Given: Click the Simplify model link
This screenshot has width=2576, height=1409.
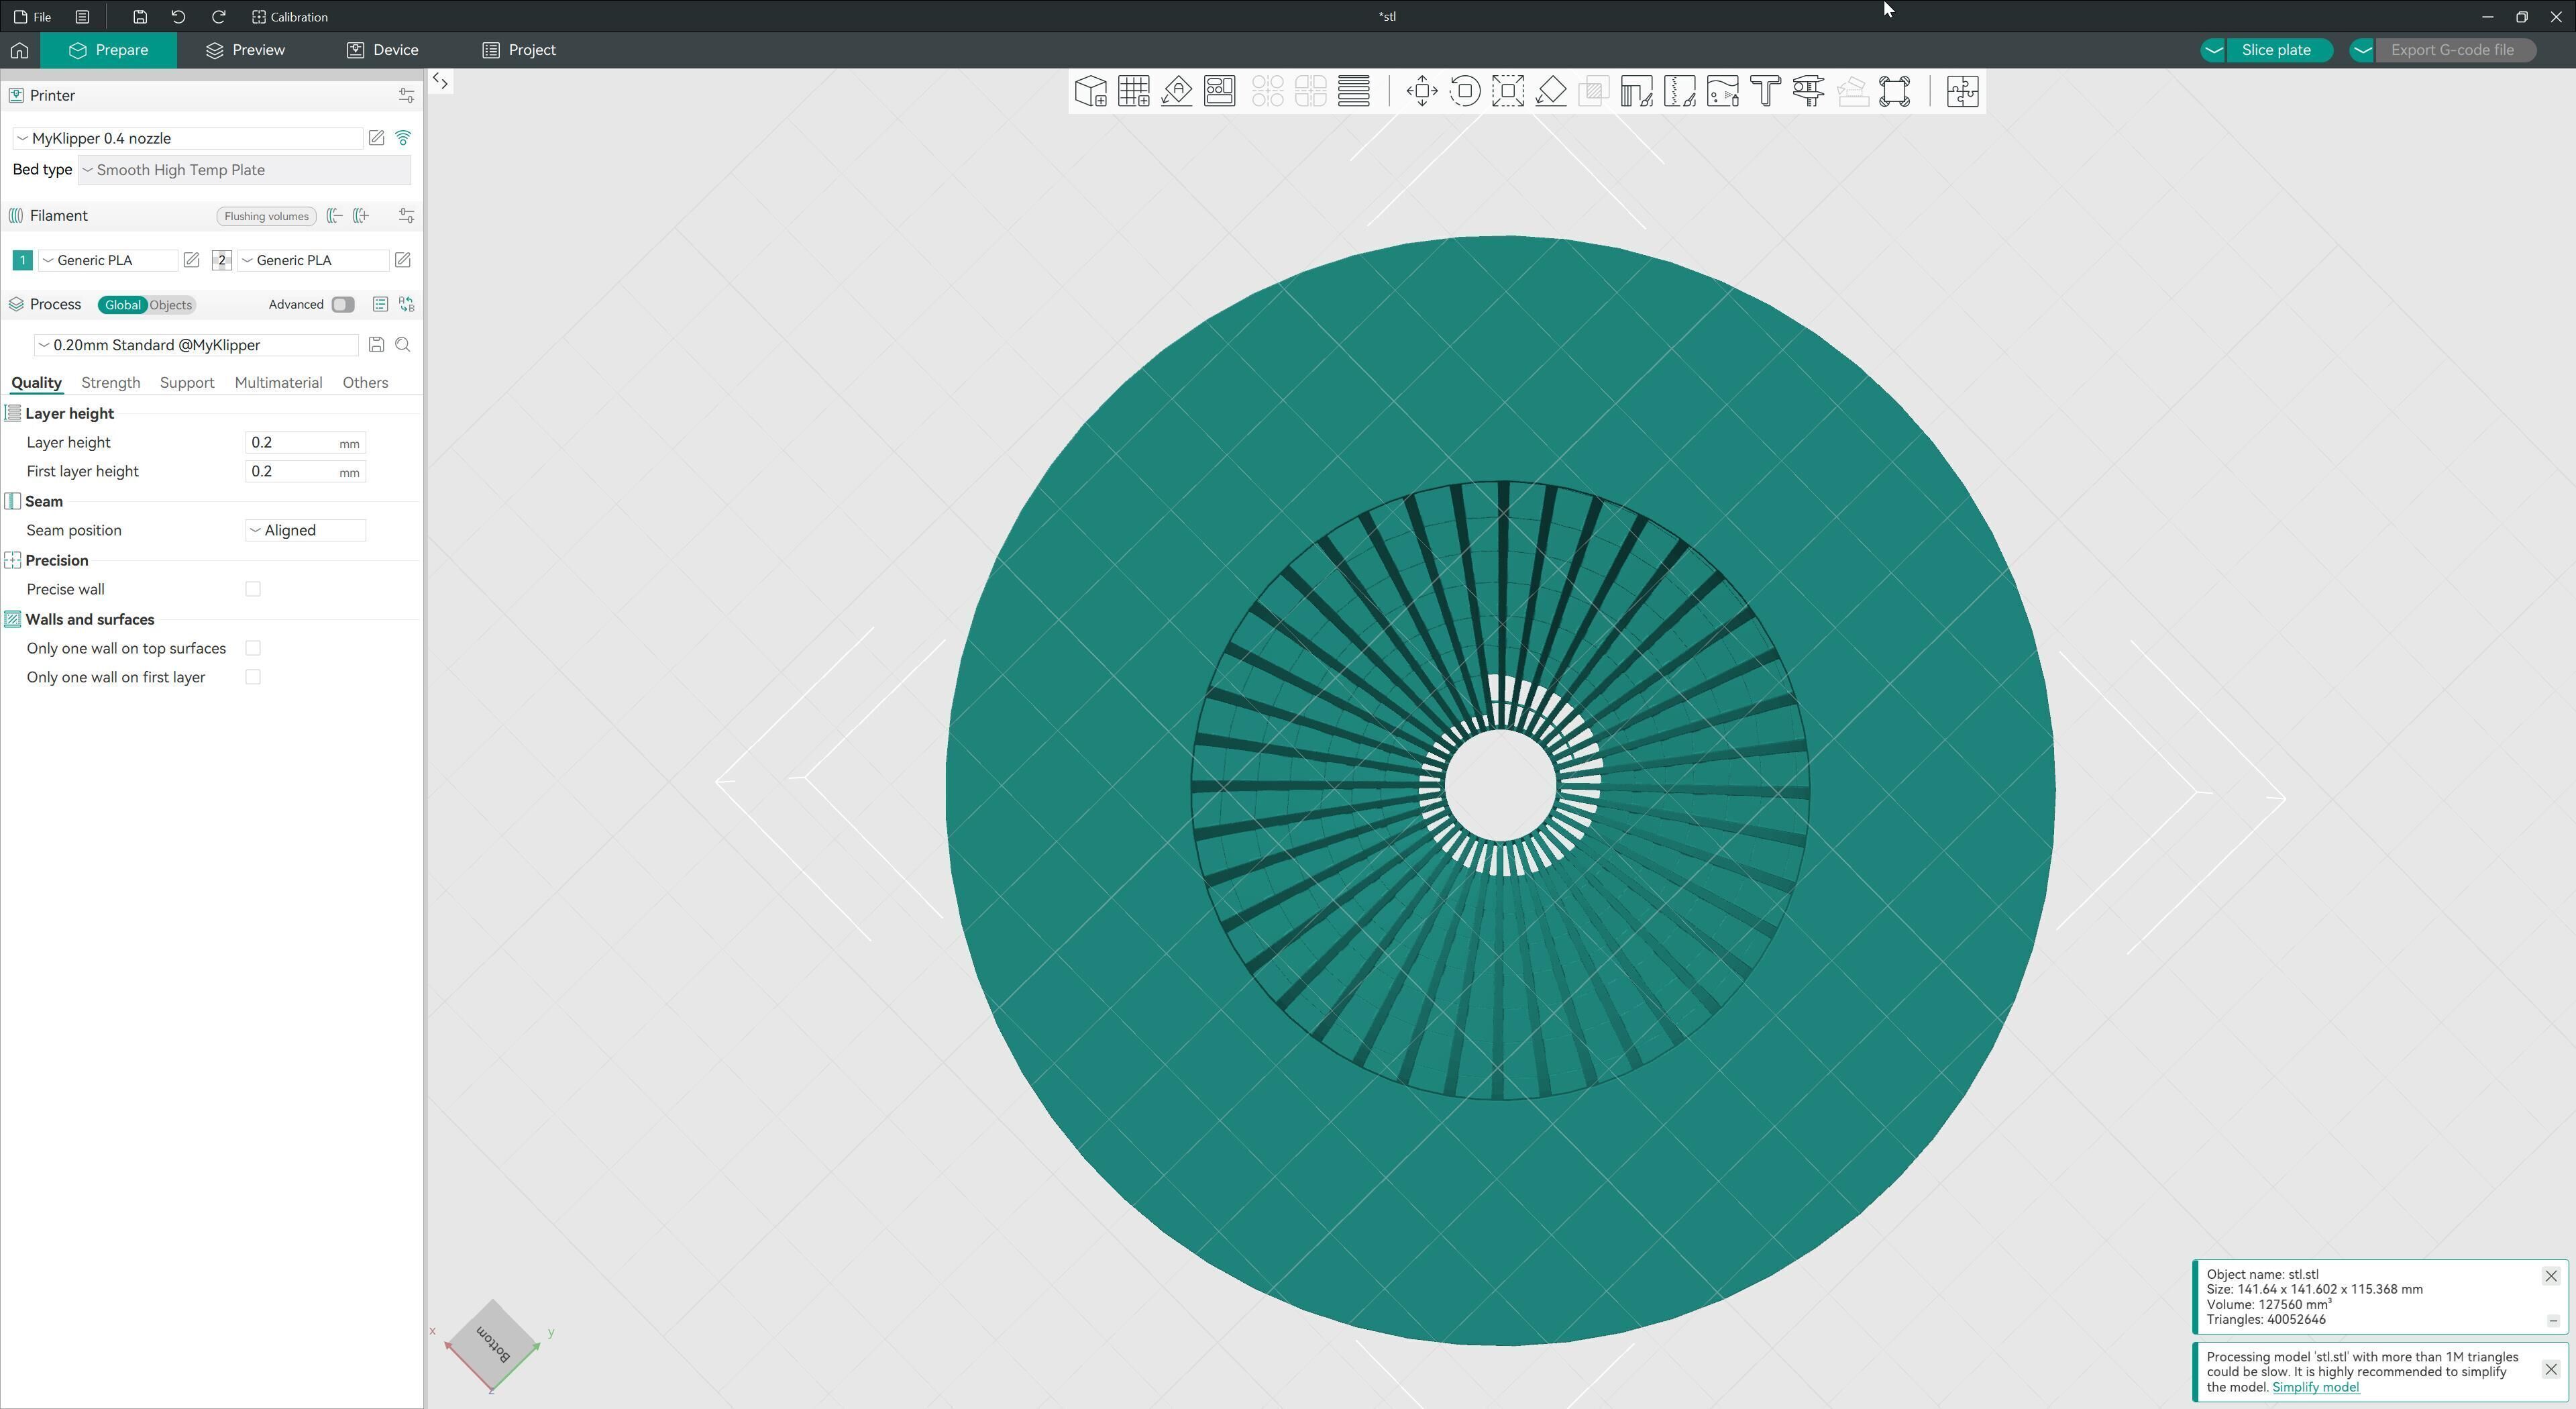Looking at the screenshot, I should (2315, 1387).
